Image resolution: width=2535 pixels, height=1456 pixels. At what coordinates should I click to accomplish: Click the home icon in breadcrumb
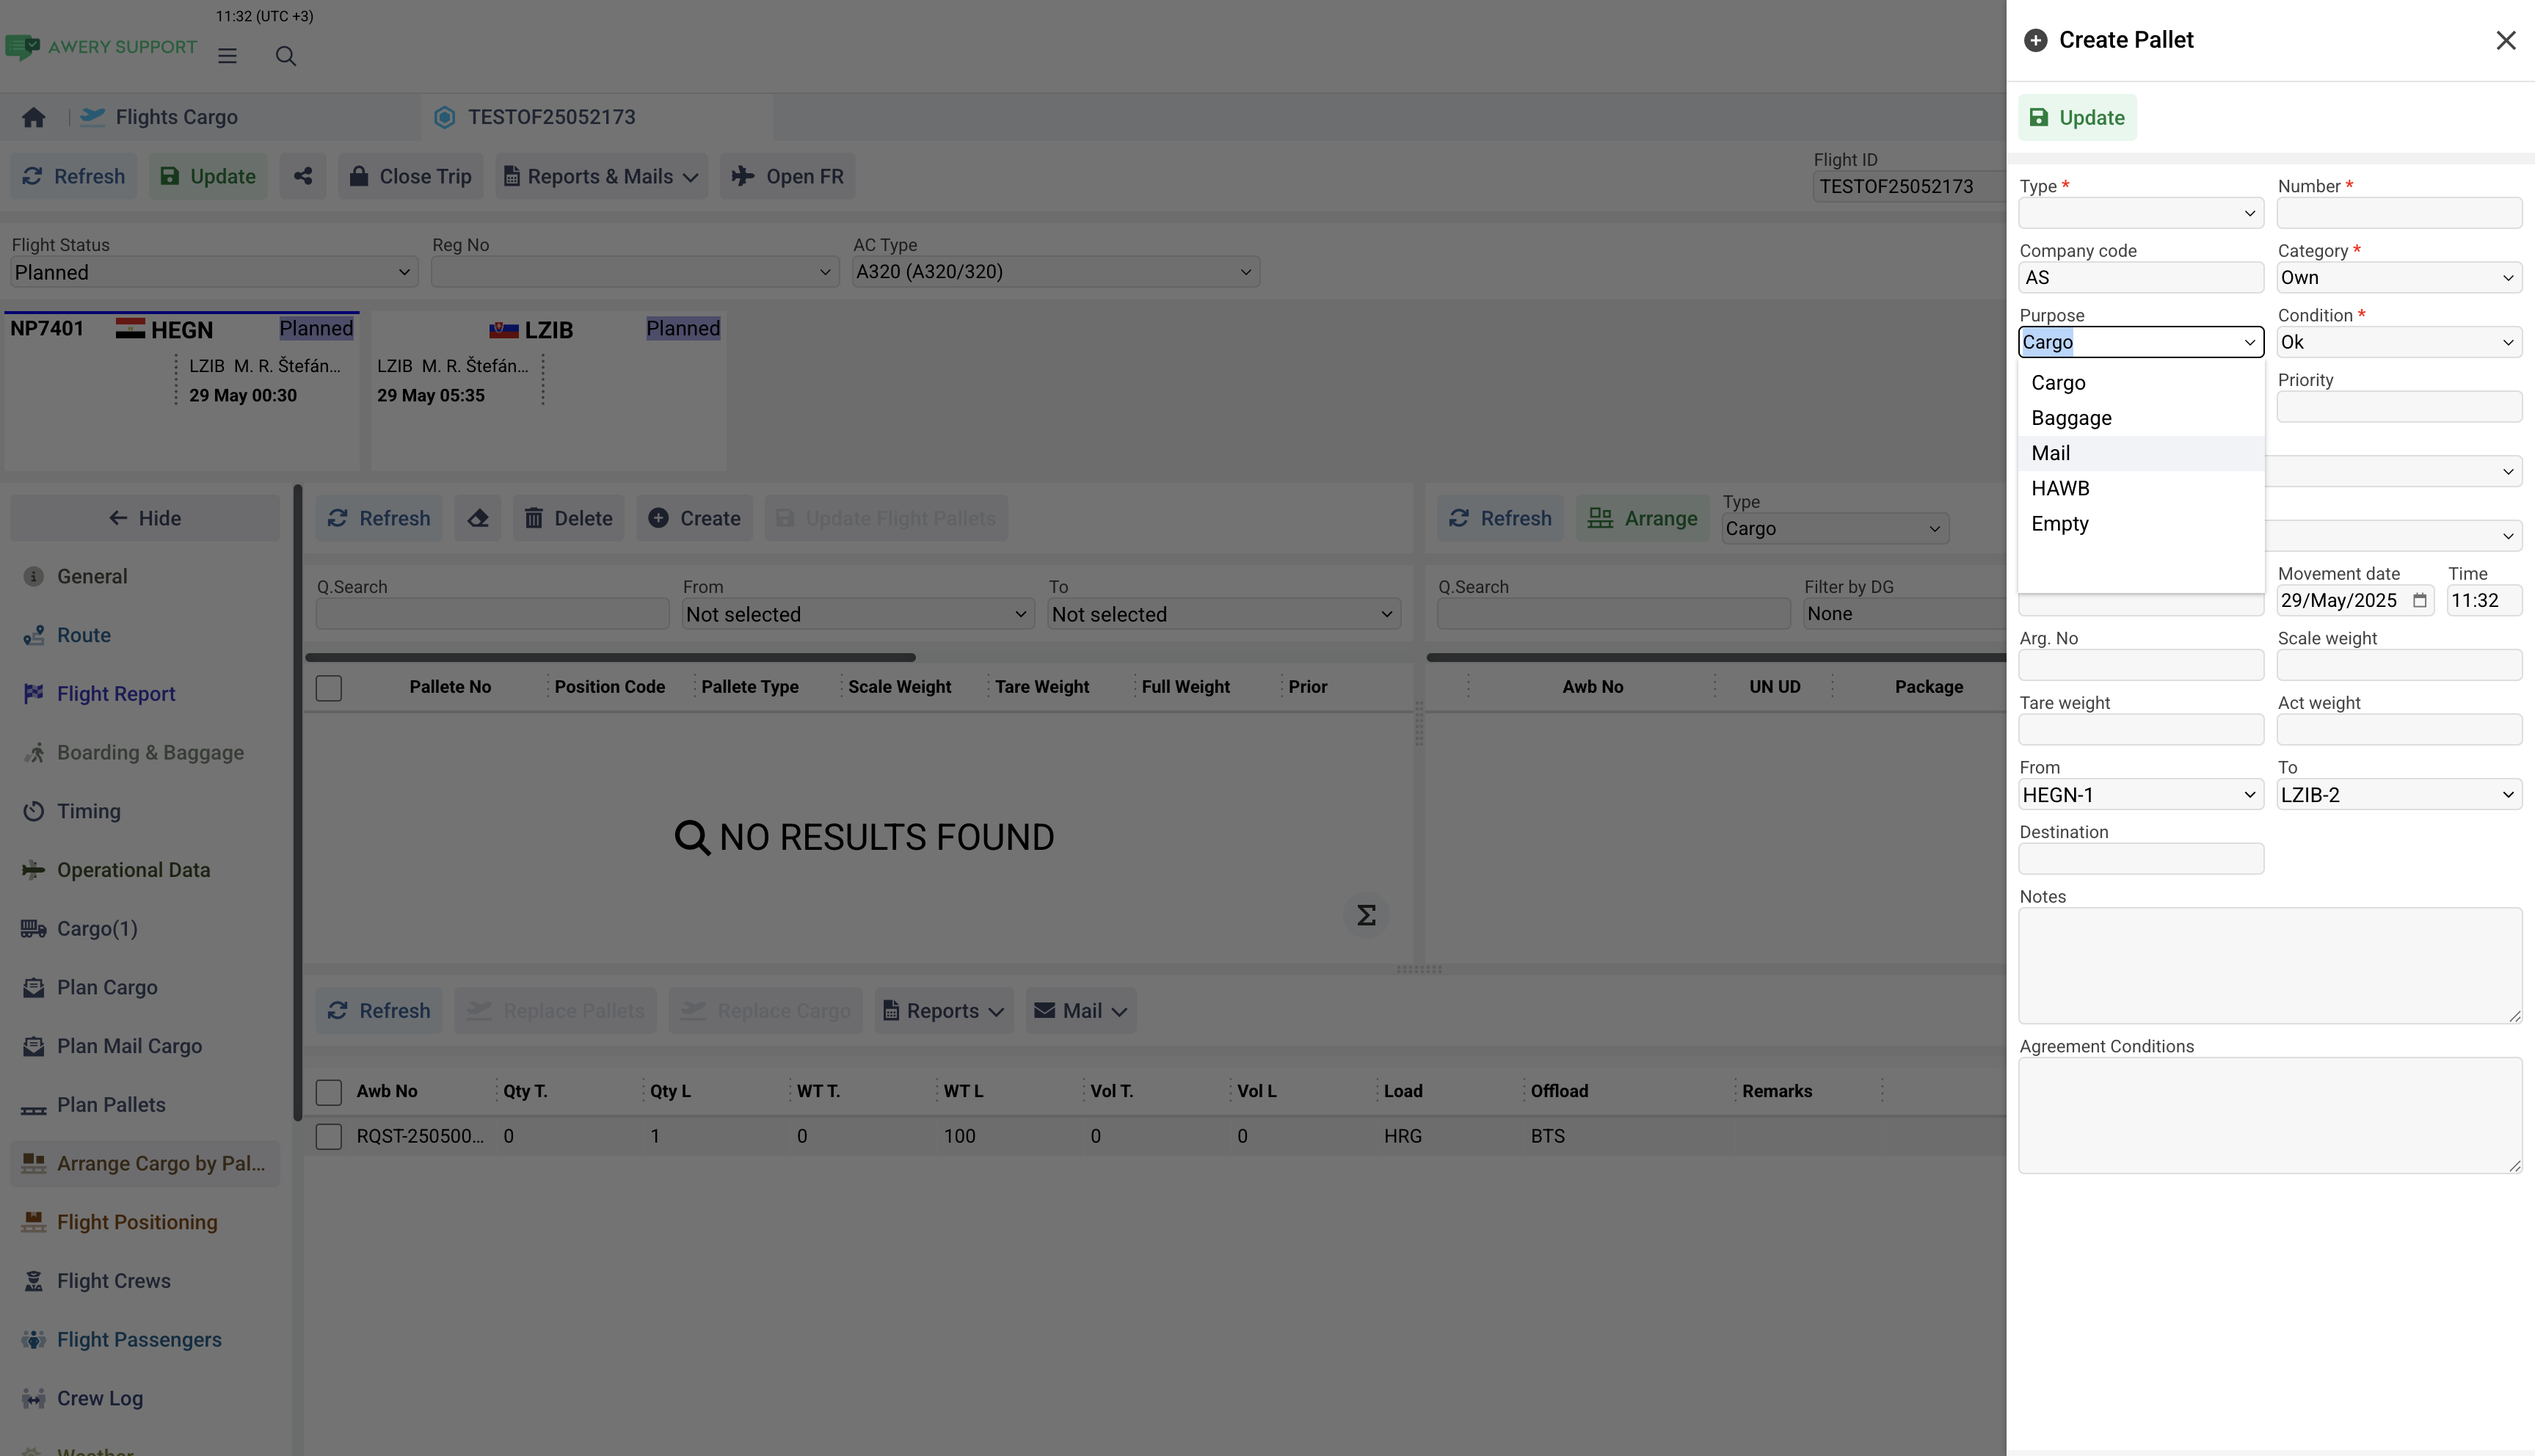(x=33, y=118)
